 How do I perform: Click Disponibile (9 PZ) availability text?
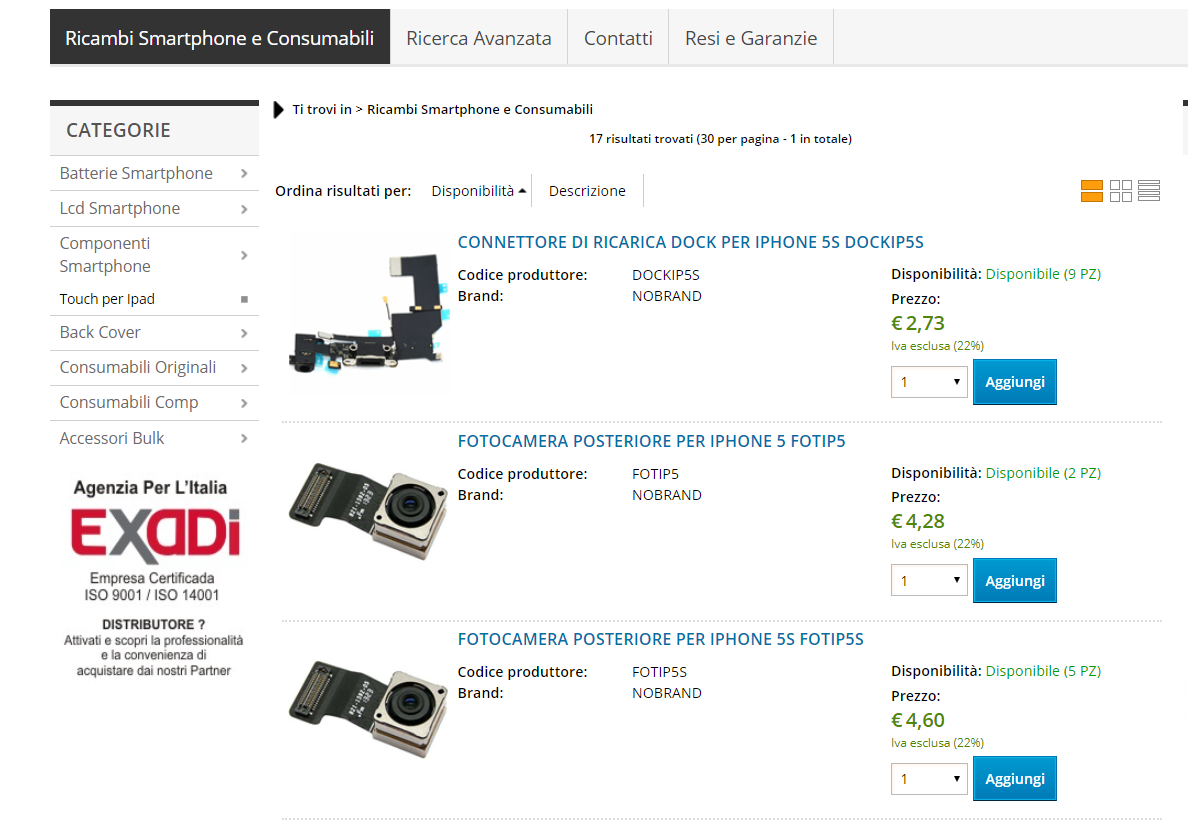[x=1043, y=274]
